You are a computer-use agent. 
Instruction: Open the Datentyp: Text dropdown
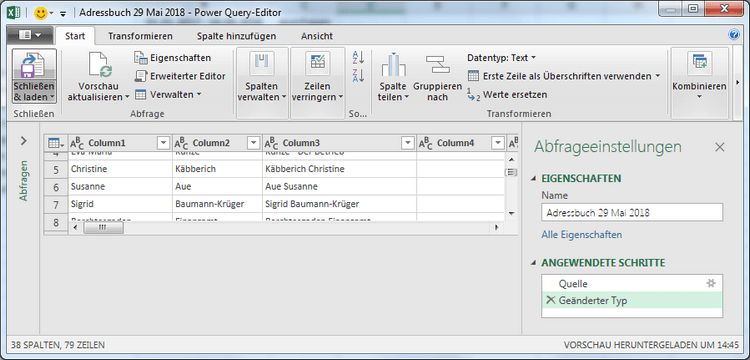pos(501,58)
